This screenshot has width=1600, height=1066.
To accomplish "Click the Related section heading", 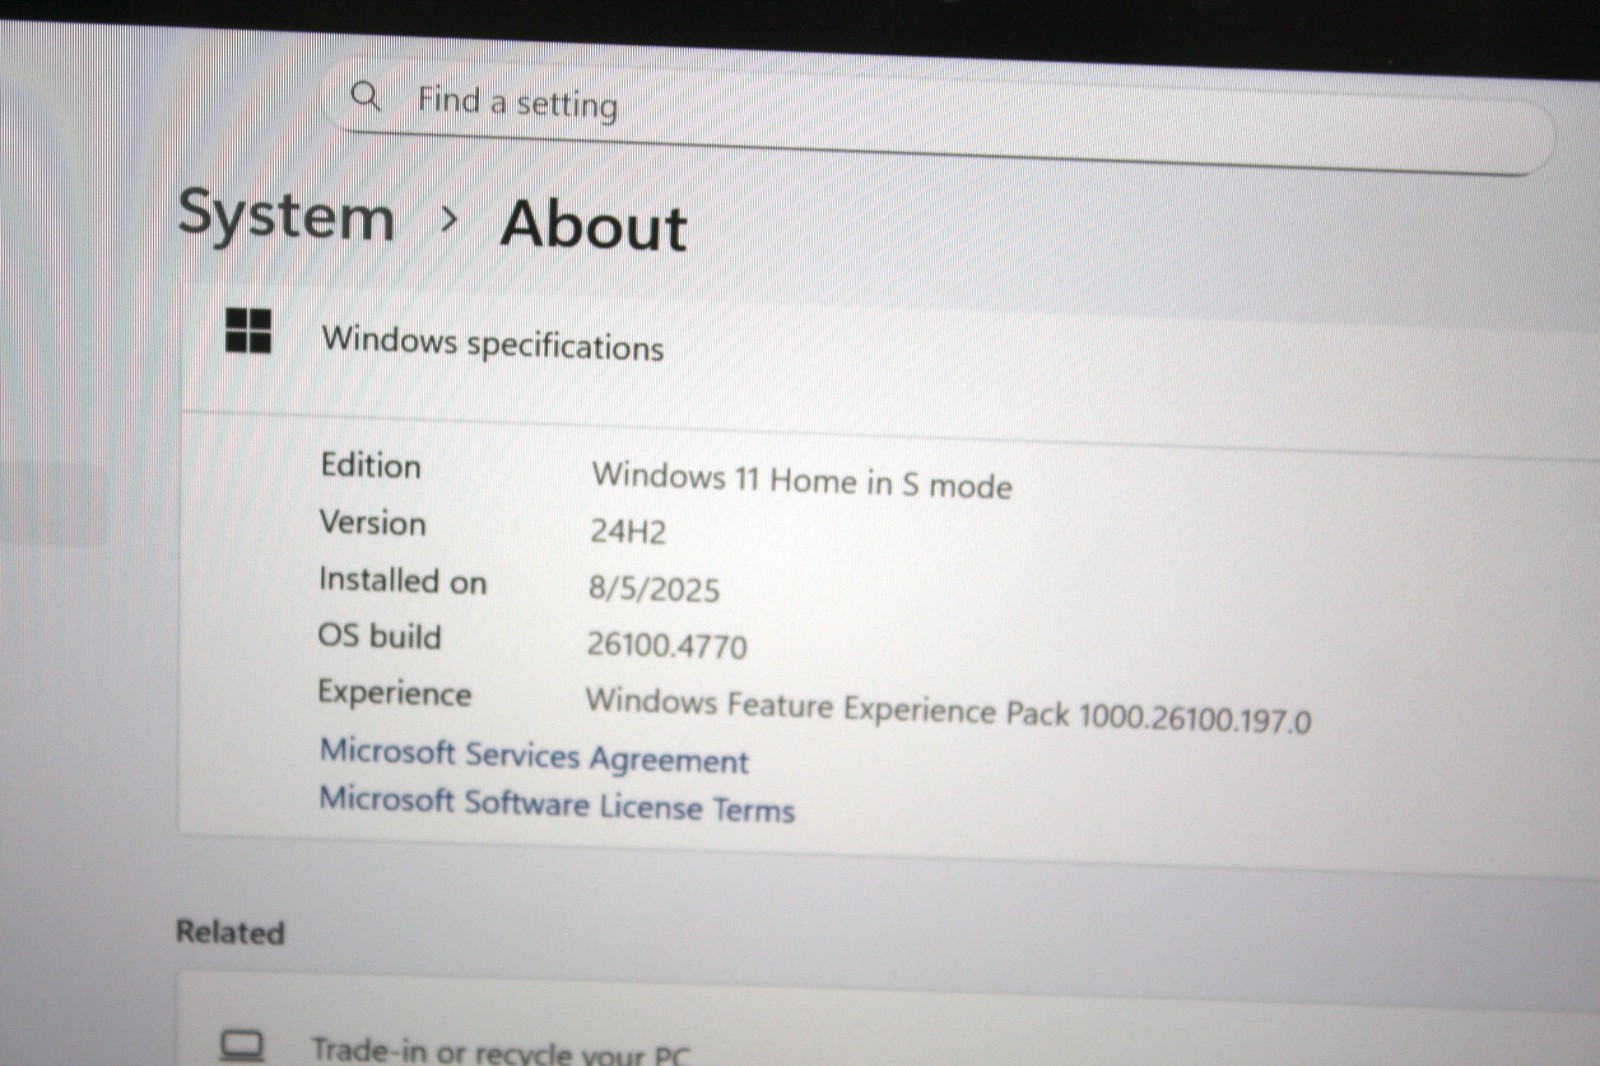I will (x=230, y=932).
